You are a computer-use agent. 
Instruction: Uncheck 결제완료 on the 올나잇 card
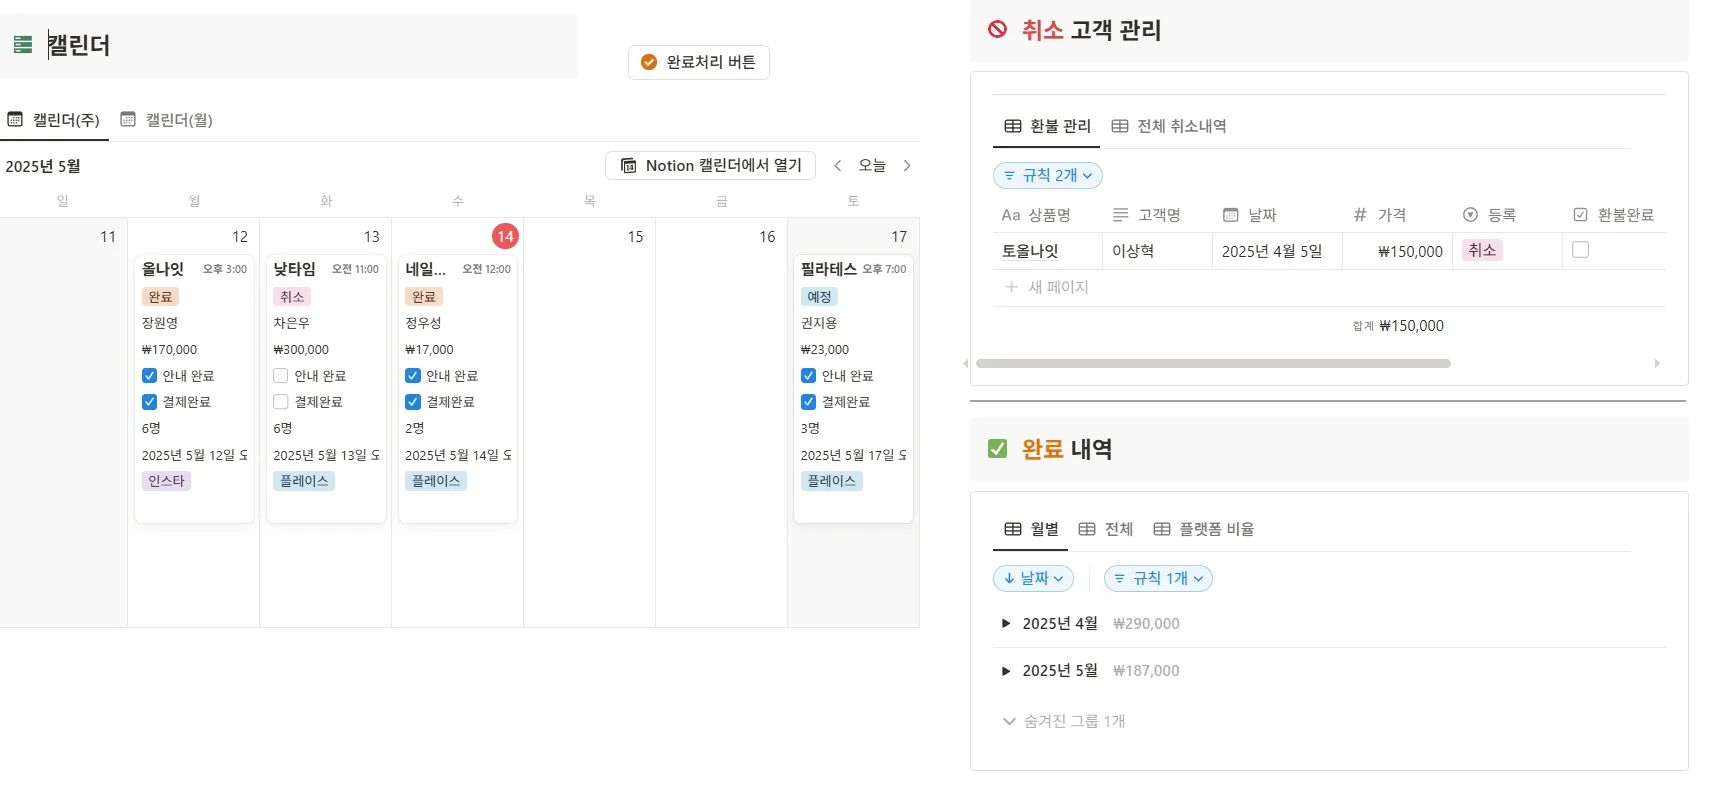coord(149,402)
